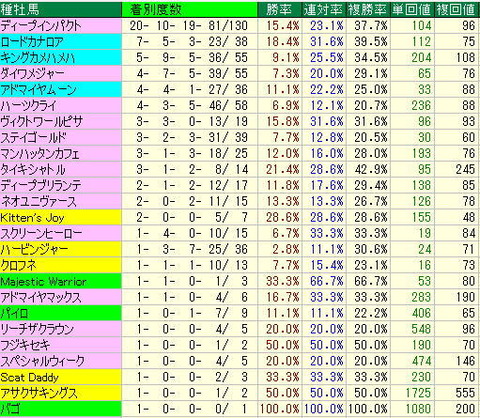Click ディープインパクト record 20-10-19-81/130
Screen dimensions: 480x418
189,26
